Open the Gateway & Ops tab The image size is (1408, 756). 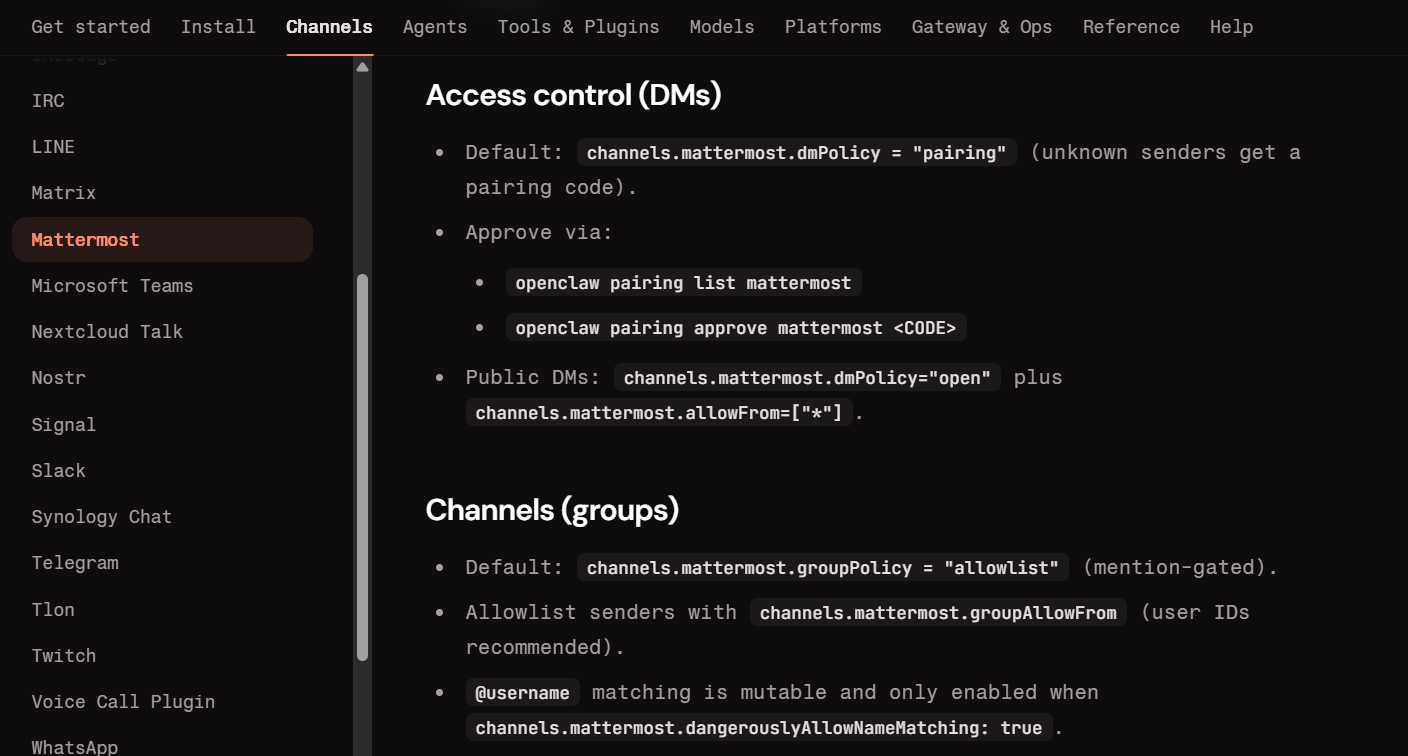(982, 27)
